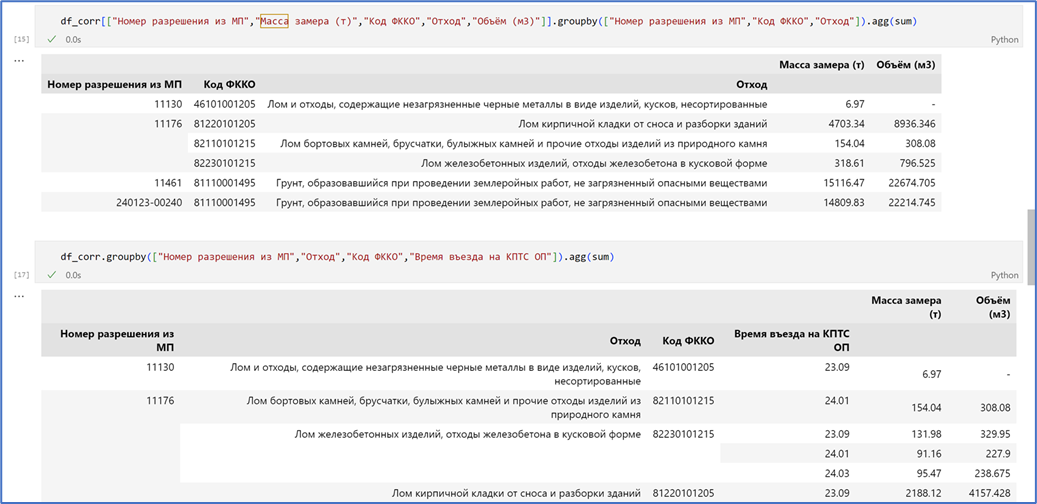This screenshot has width=1037, height=504.
Task: Click the Python language label of cell 15
Action: pyautogui.click(x=1005, y=40)
